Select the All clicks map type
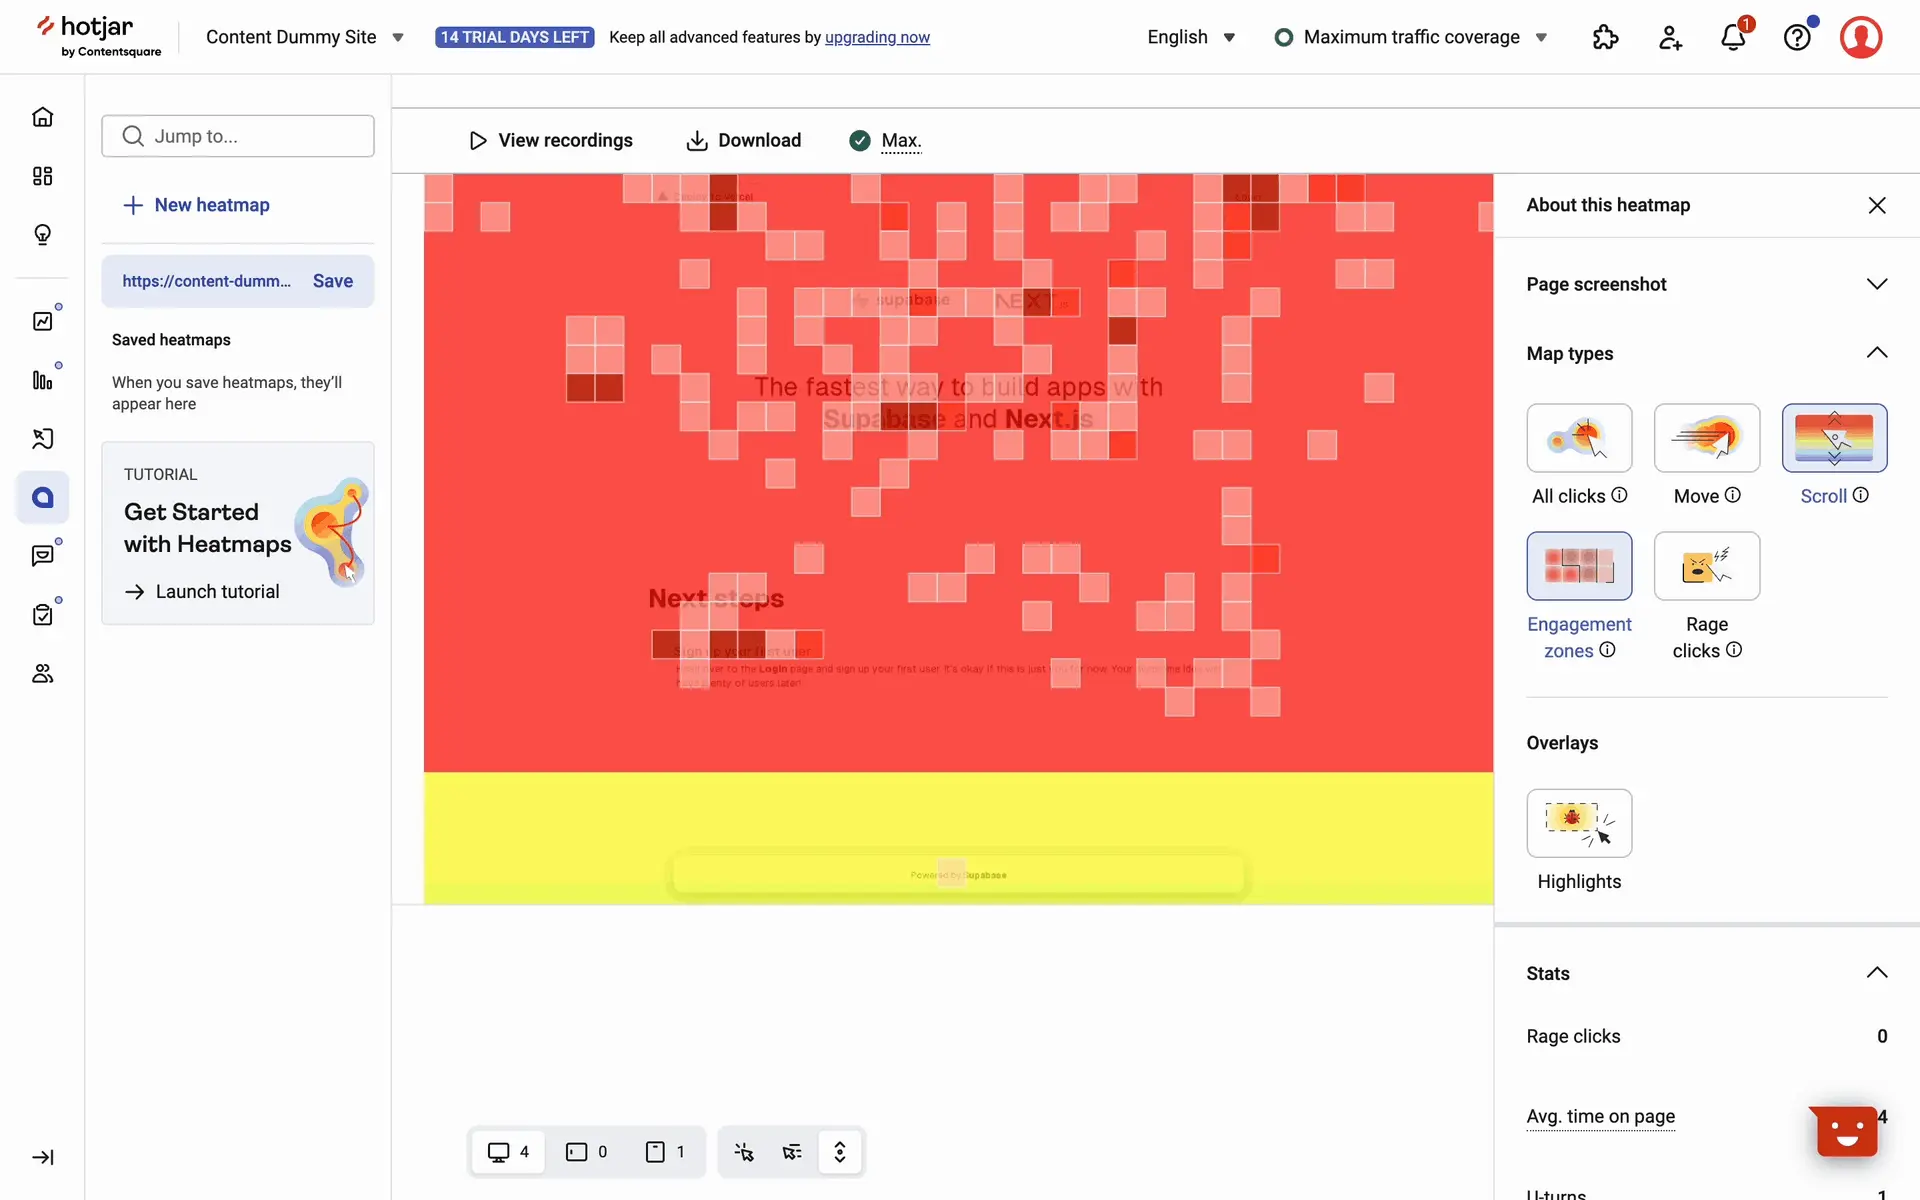 [x=1579, y=438]
